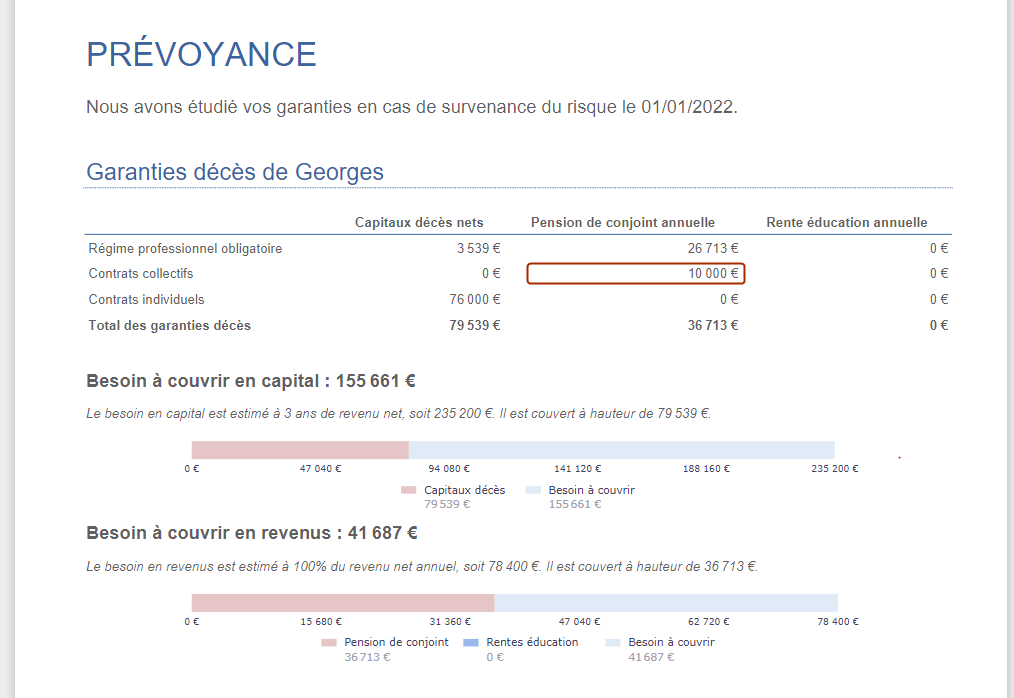Click the 76 000 € individual contracts capital value
1014x698 pixels.
point(475,299)
